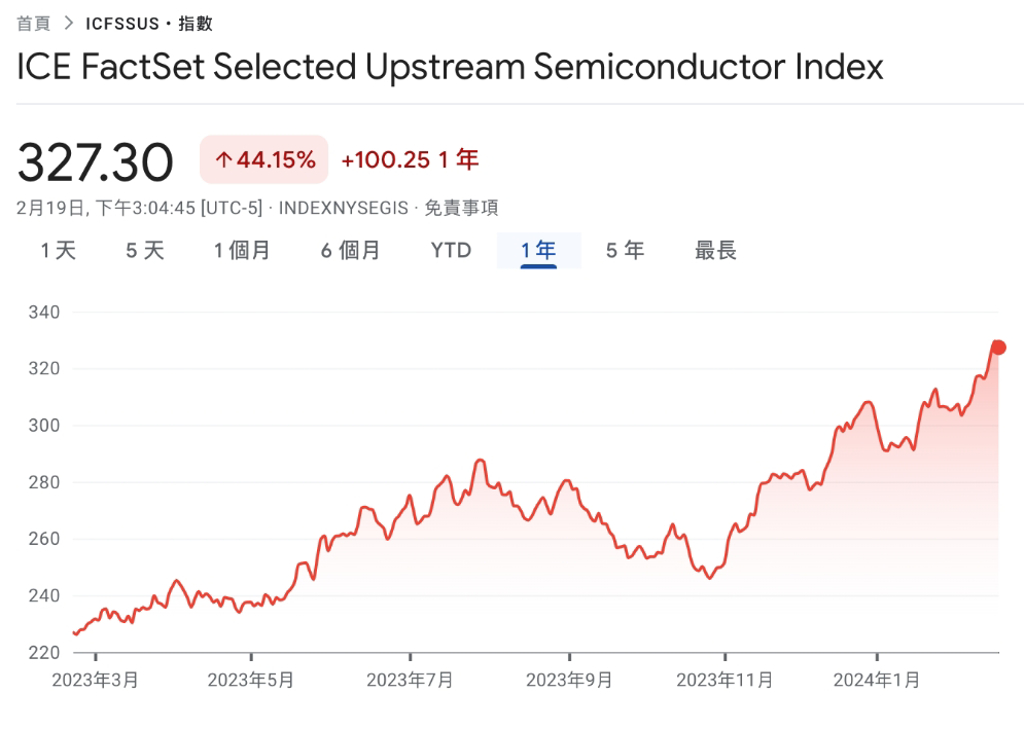Open the 免責事項 disclaimer link
This screenshot has width=1024, height=729.
461,208
